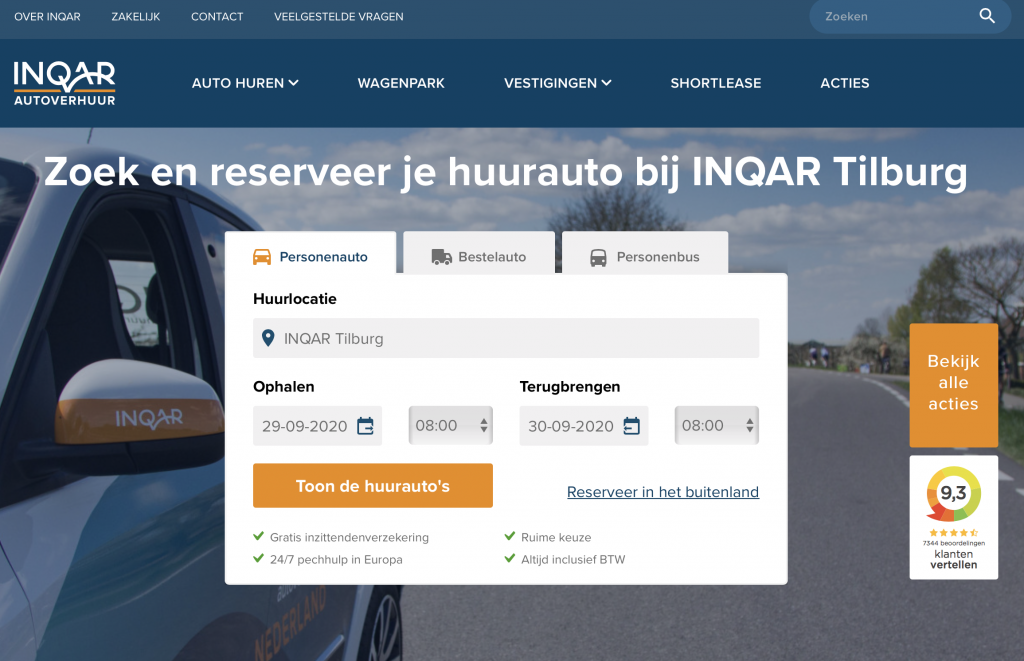The width and height of the screenshot is (1024, 661).
Task: Click the text Altijd inclusief BTW
Action: tap(573, 560)
